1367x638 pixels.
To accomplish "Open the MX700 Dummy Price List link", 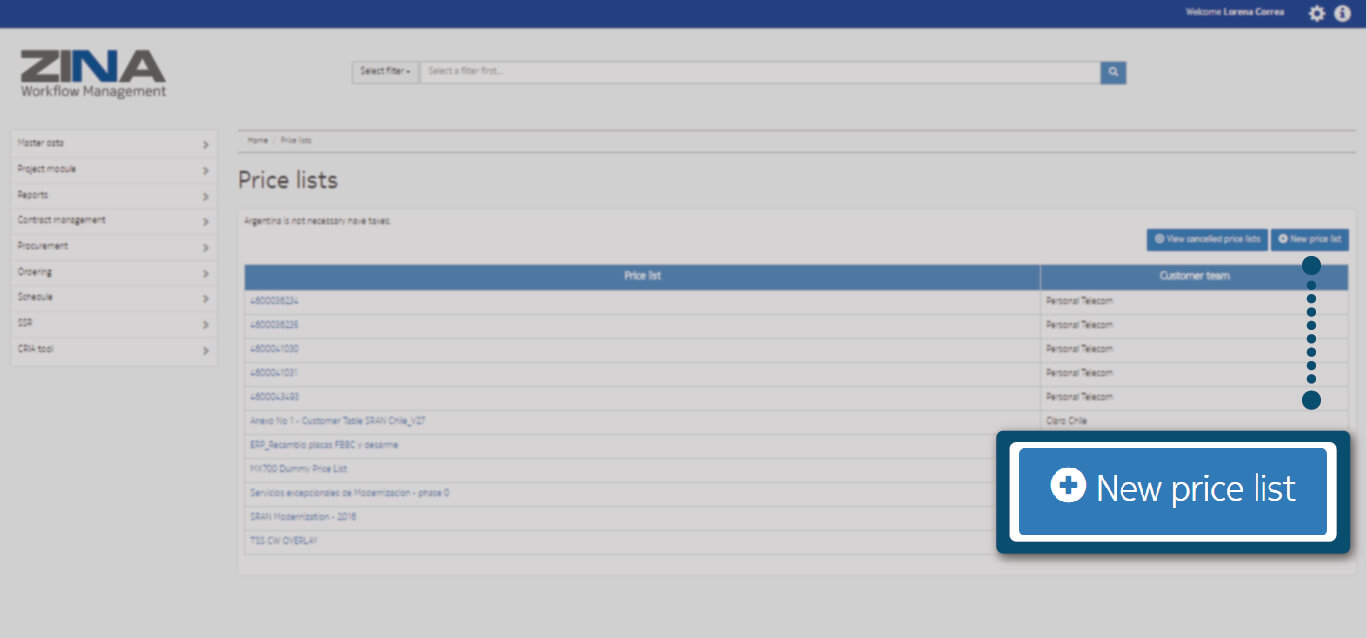I will click(298, 469).
